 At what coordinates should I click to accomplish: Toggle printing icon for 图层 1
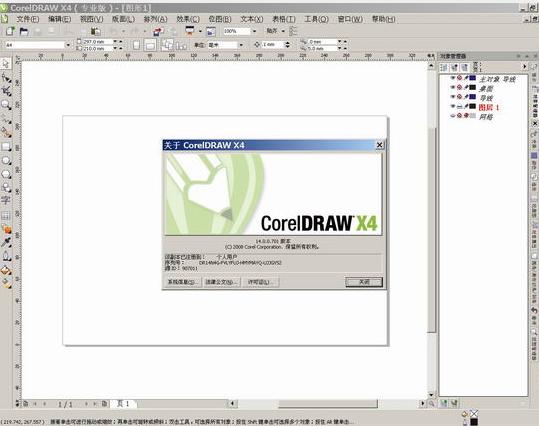click(460, 107)
